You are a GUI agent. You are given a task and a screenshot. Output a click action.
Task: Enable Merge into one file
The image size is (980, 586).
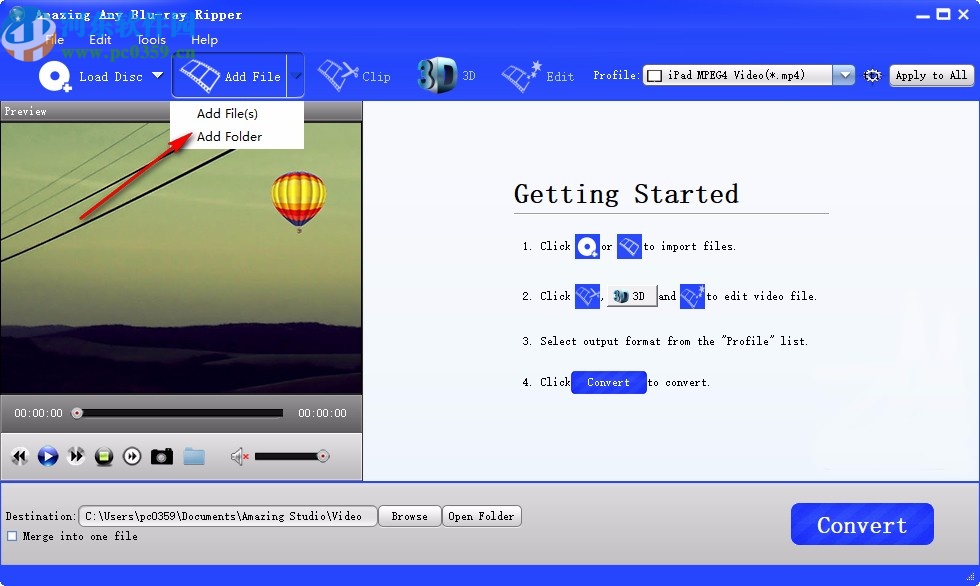(x=12, y=536)
